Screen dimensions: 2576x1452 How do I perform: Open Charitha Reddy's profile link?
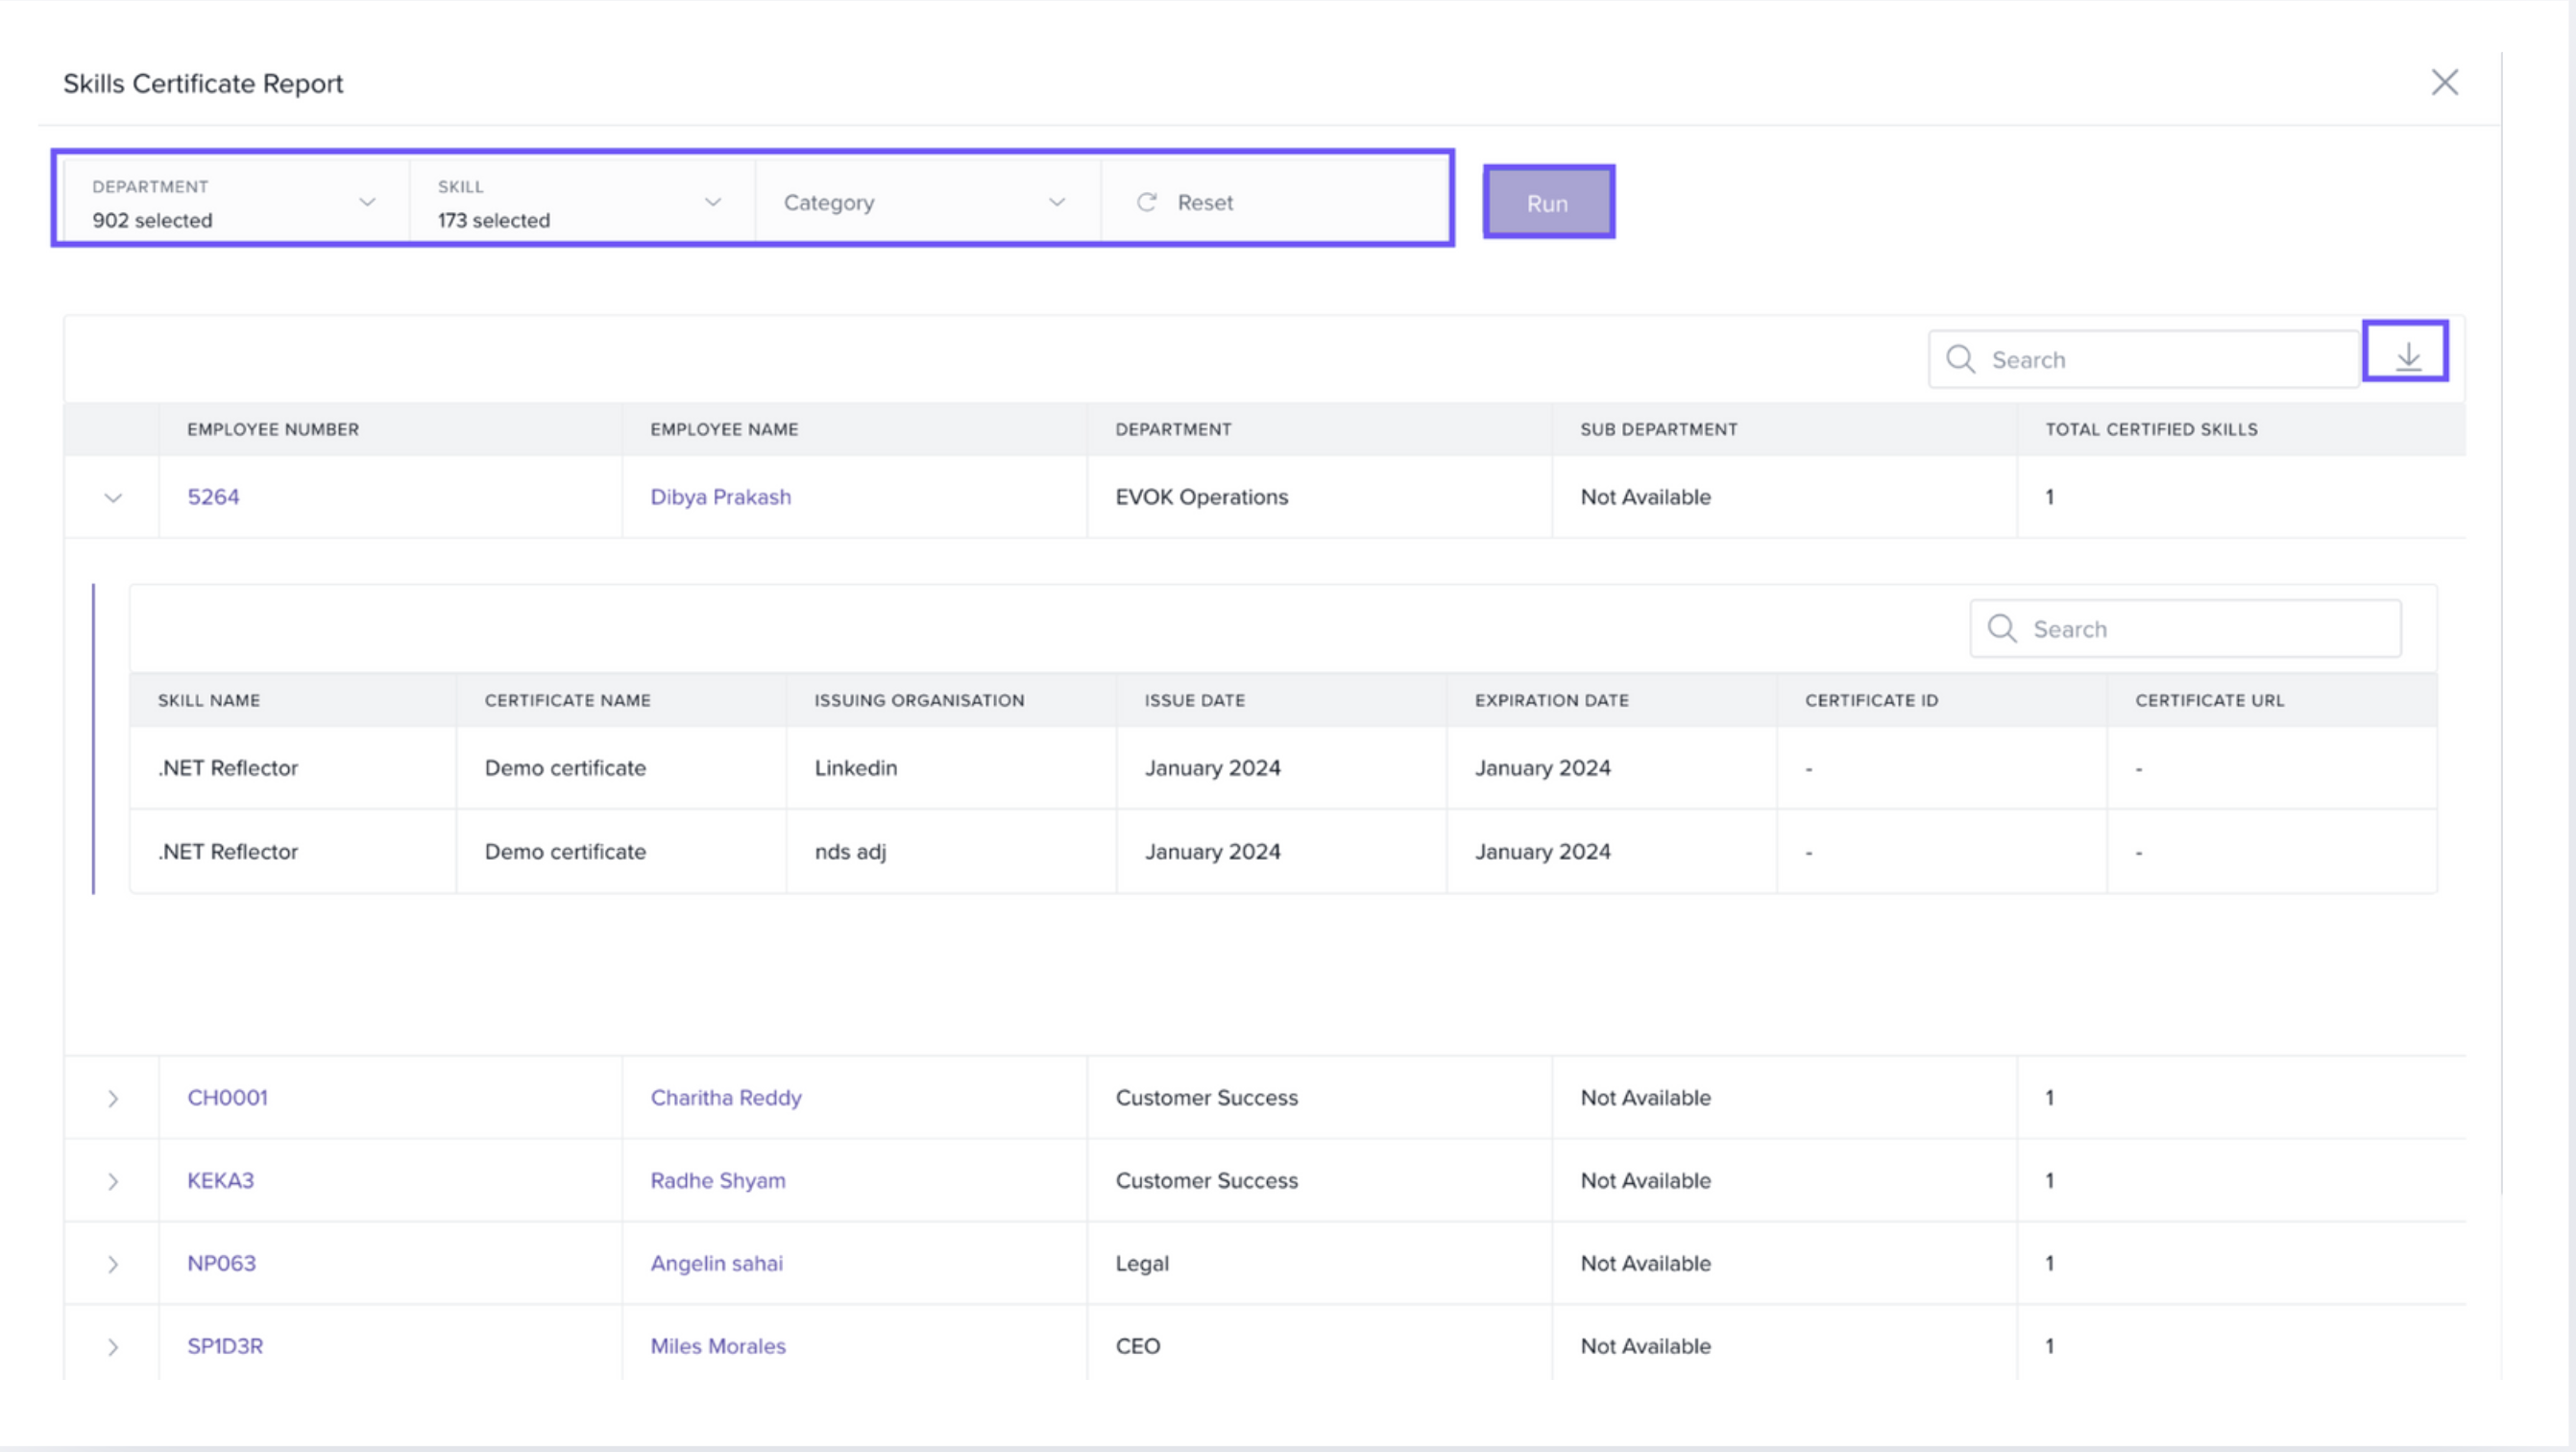tap(725, 1097)
